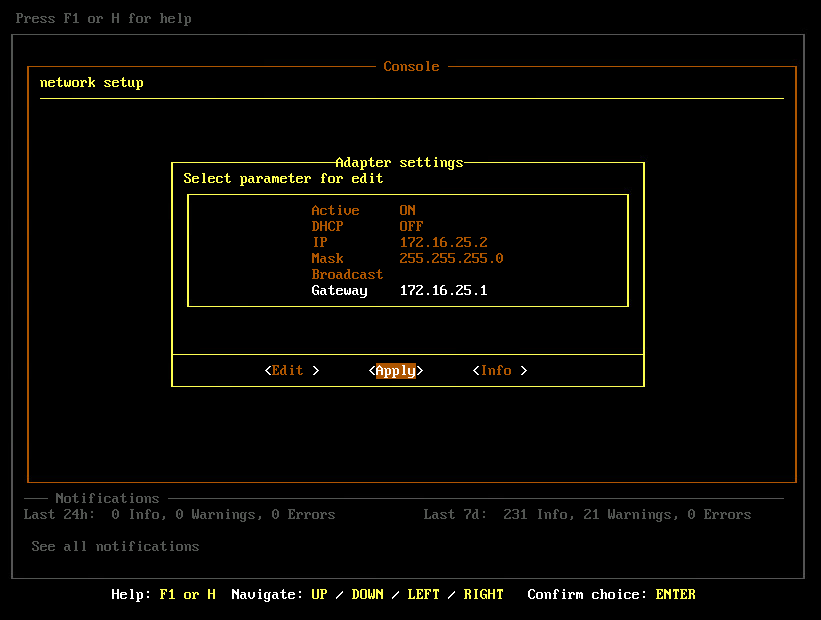Click the ENTER confirm choice hint
Image resolution: width=821 pixels, height=620 pixels.
pyautogui.click(x=675, y=595)
